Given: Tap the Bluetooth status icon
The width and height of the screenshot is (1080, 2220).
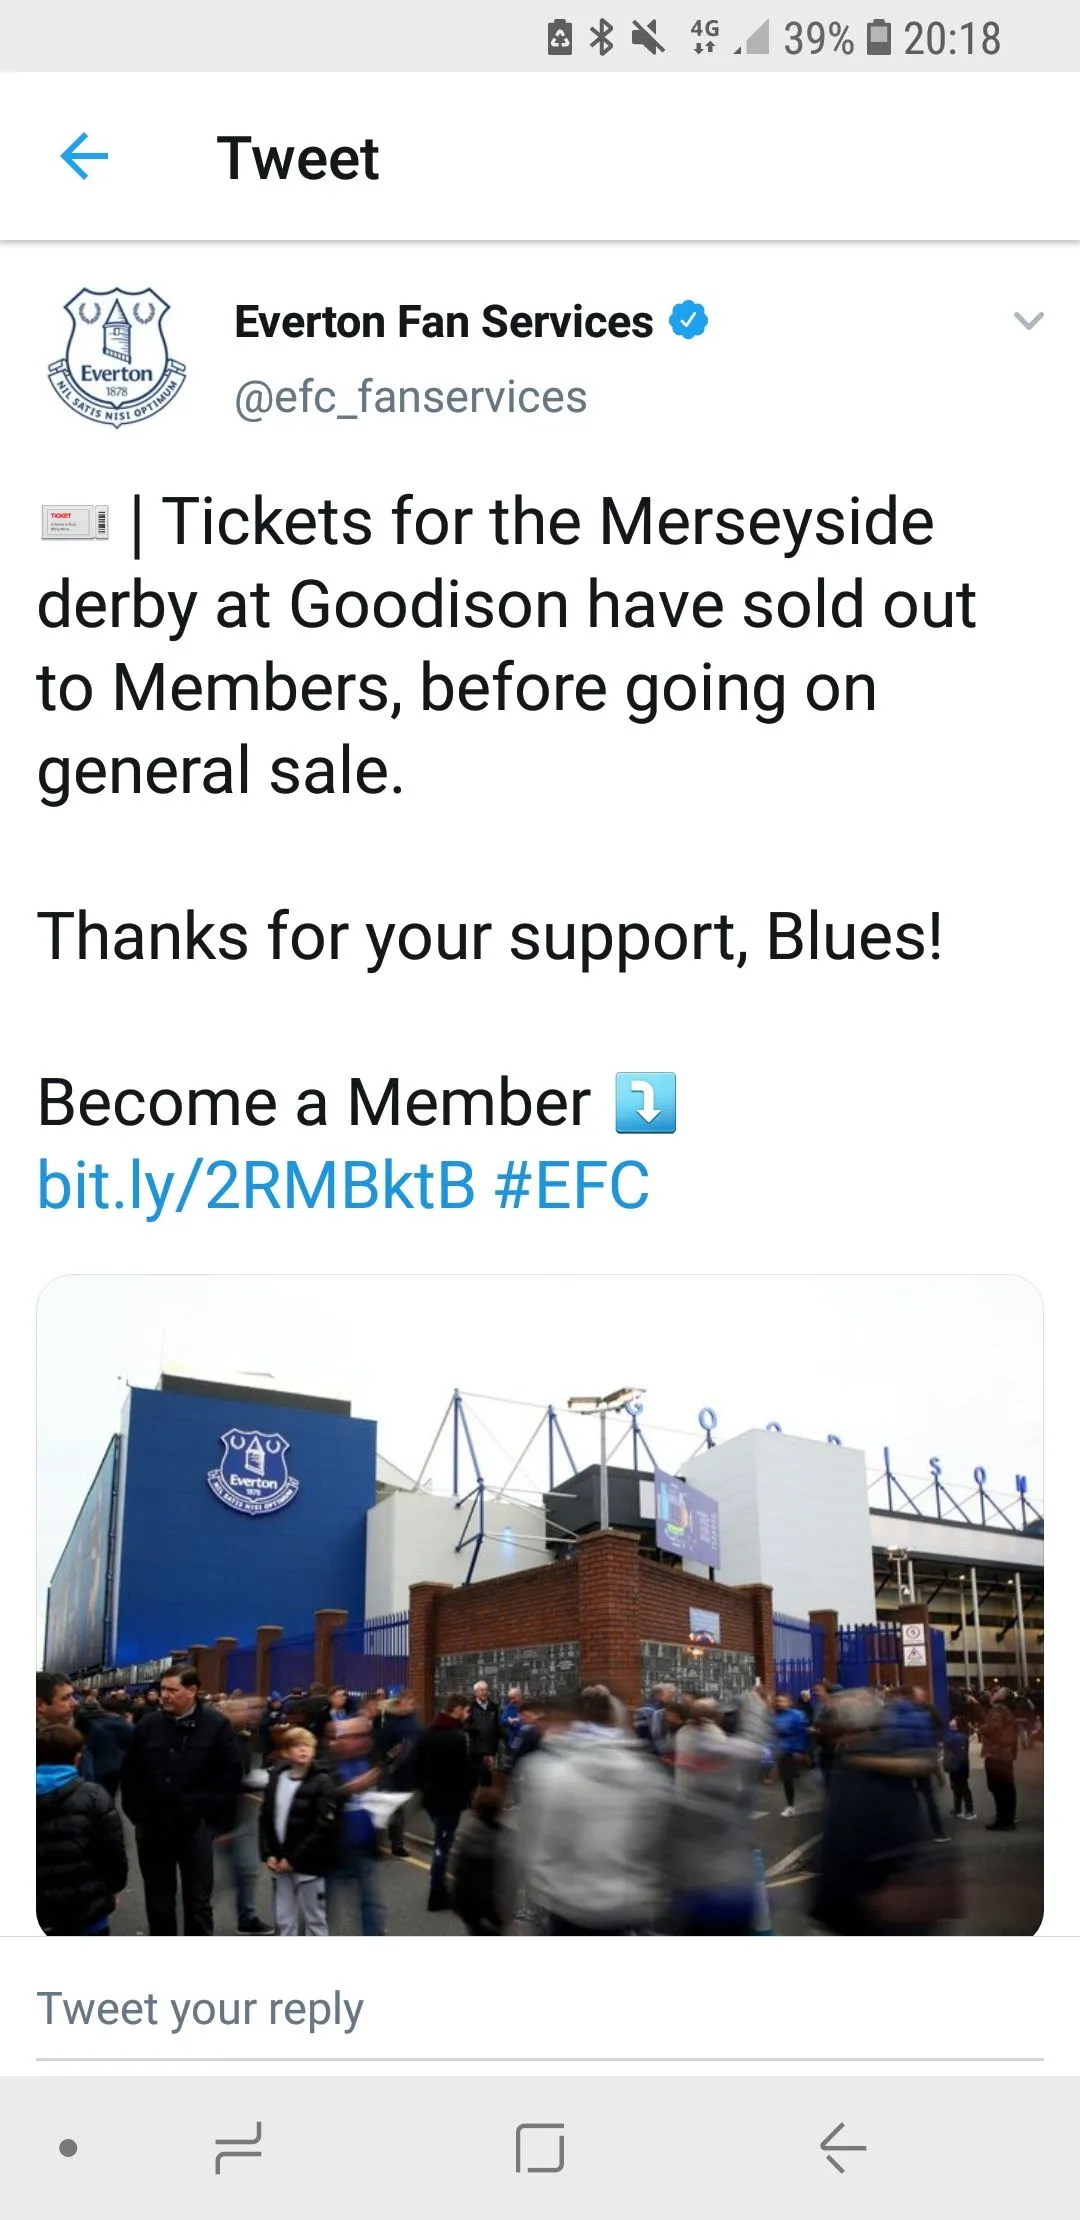Looking at the screenshot, I should 602,38.
